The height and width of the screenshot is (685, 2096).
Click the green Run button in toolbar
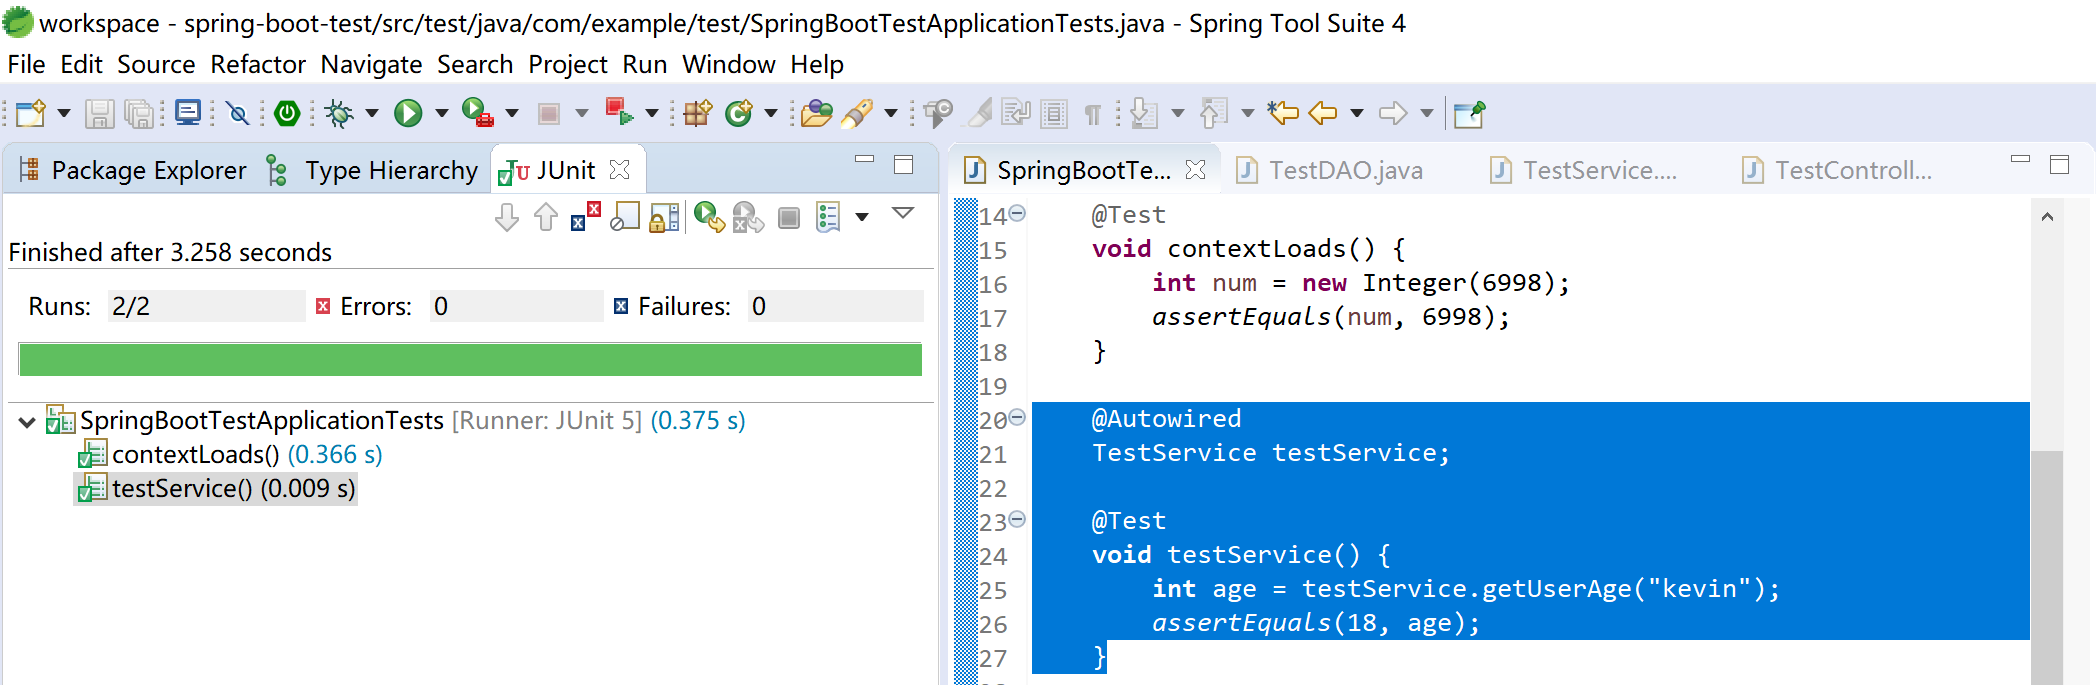pyautogui.click(x=407, y=114)
